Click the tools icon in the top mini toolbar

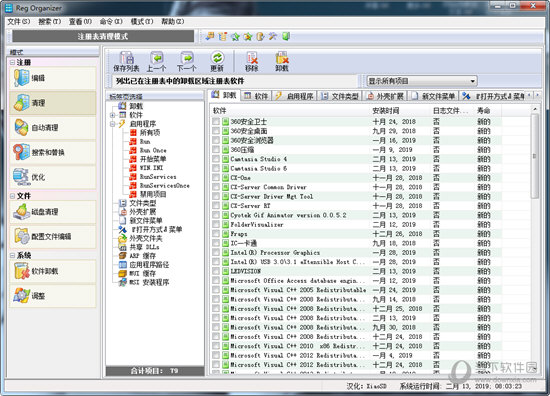(273, 36)
